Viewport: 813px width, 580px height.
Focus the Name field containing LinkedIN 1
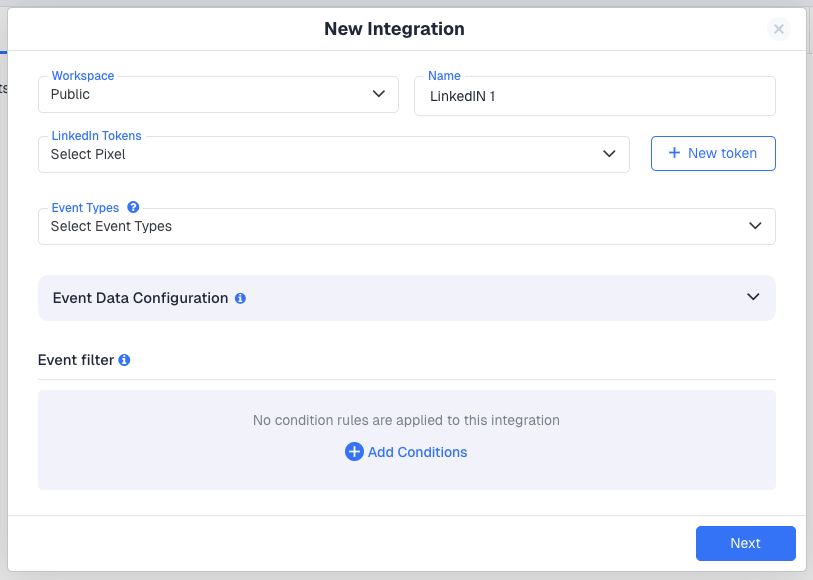594,96
